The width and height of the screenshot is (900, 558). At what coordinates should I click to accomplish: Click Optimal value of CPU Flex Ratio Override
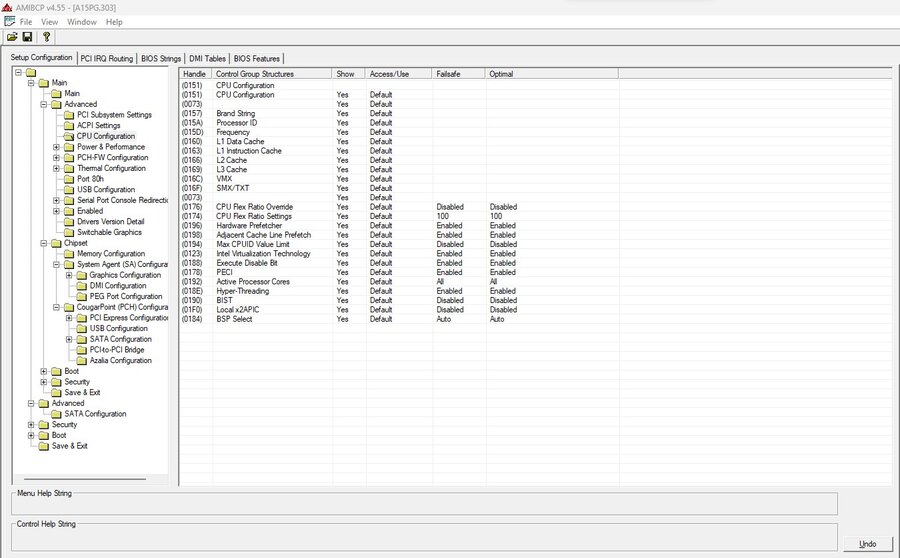[503, 207]
